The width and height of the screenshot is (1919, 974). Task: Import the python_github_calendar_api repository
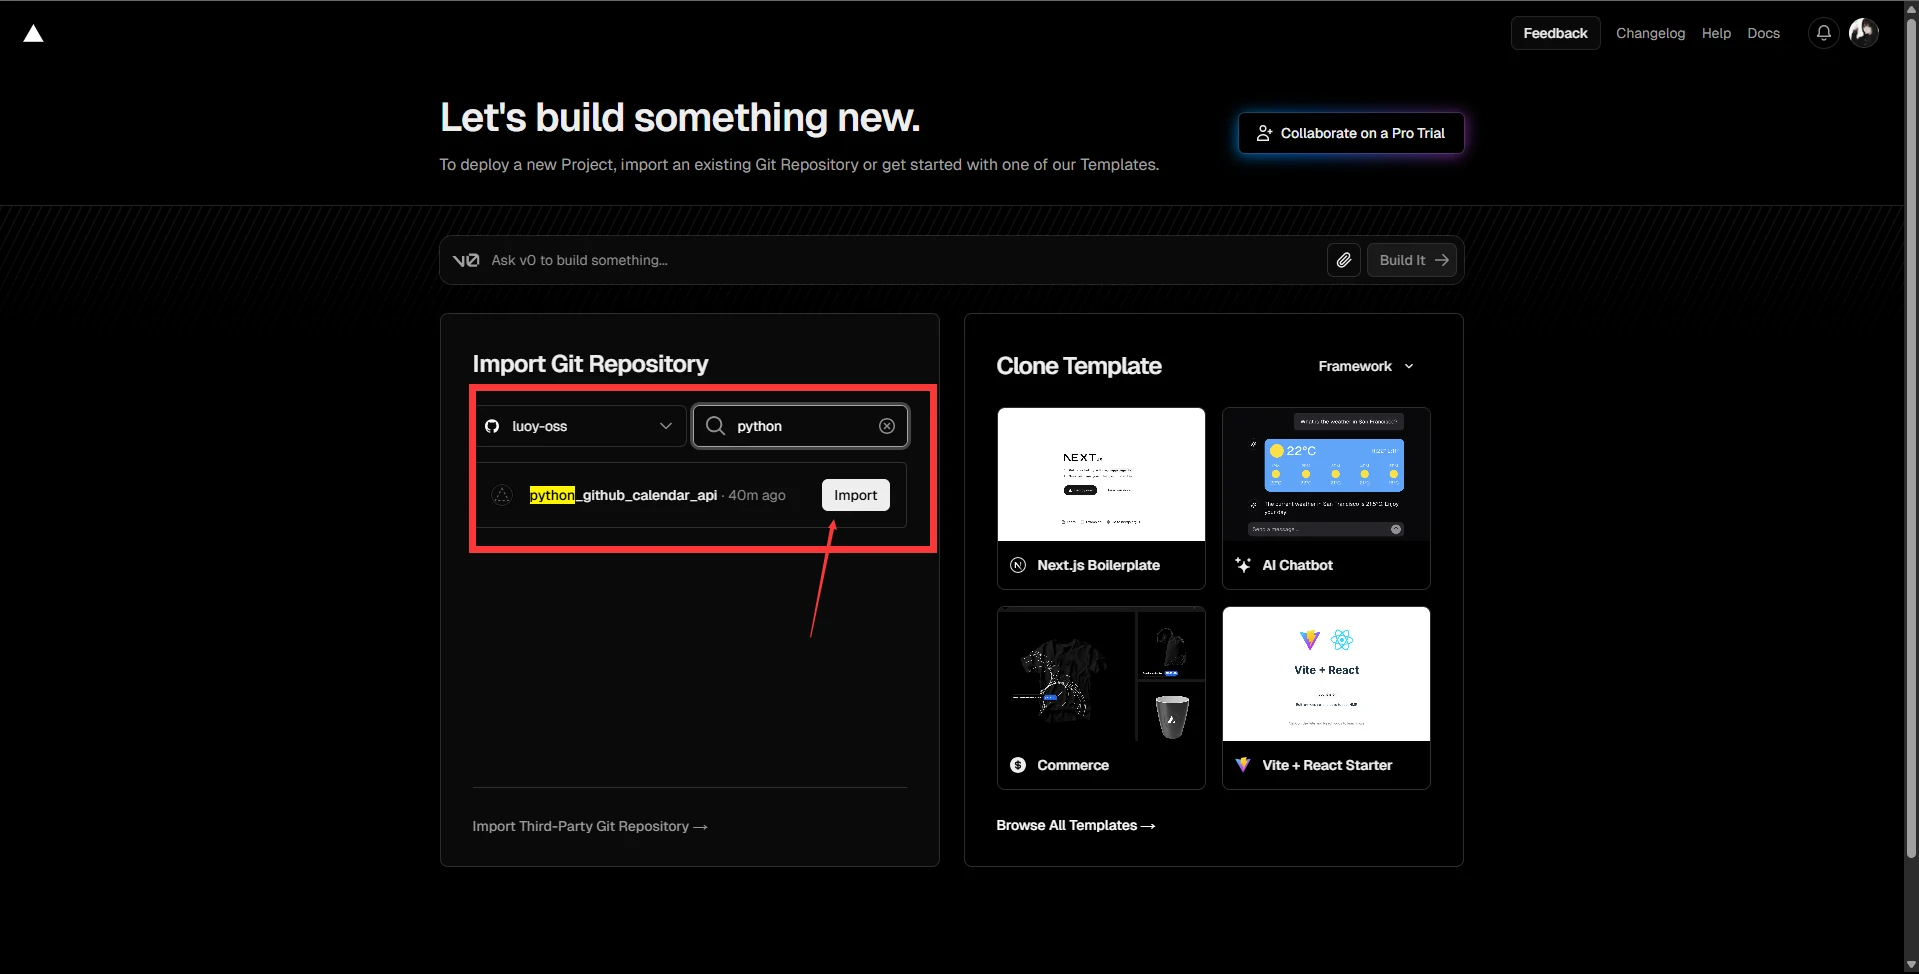(855, 495)
